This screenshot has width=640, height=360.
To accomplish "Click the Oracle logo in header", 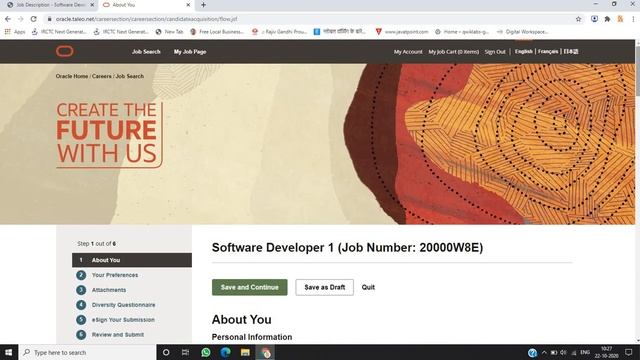I will click(64, 51).
